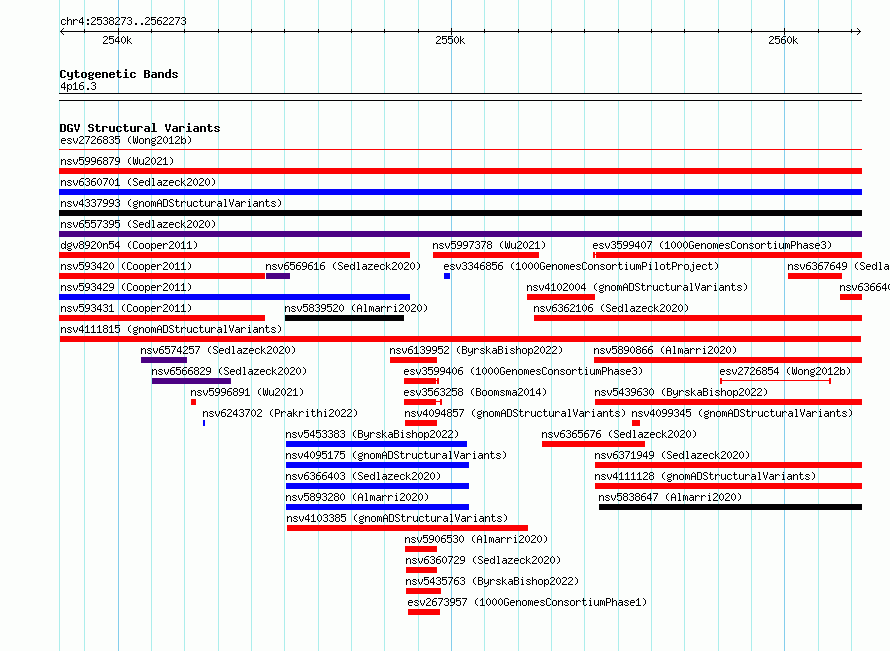The image size is (890, 651).
Task: Open esv3346856 PilotProject variant label
Action: coord(581,266)
